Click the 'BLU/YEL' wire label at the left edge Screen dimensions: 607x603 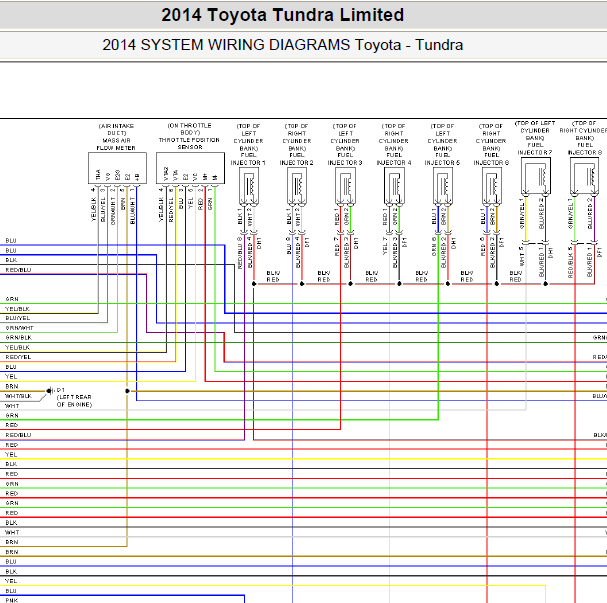pos(18,318)
